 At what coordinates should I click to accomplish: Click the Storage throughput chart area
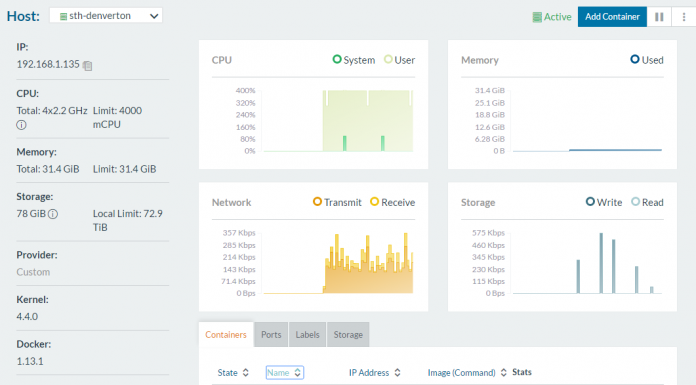[x=587, y=263]
